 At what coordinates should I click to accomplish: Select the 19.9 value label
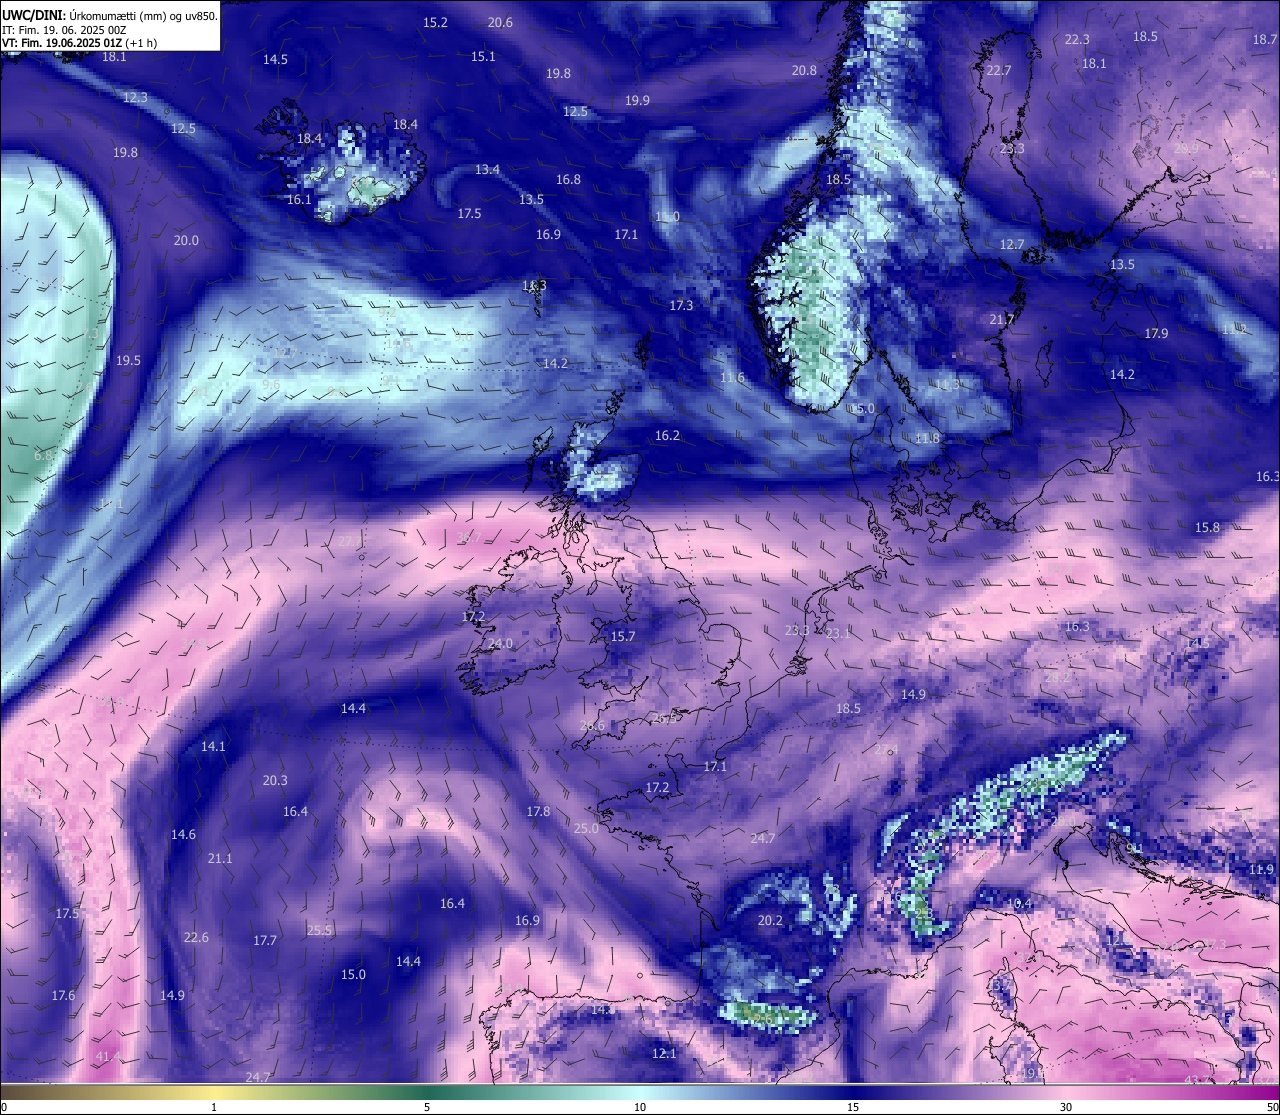637,100
